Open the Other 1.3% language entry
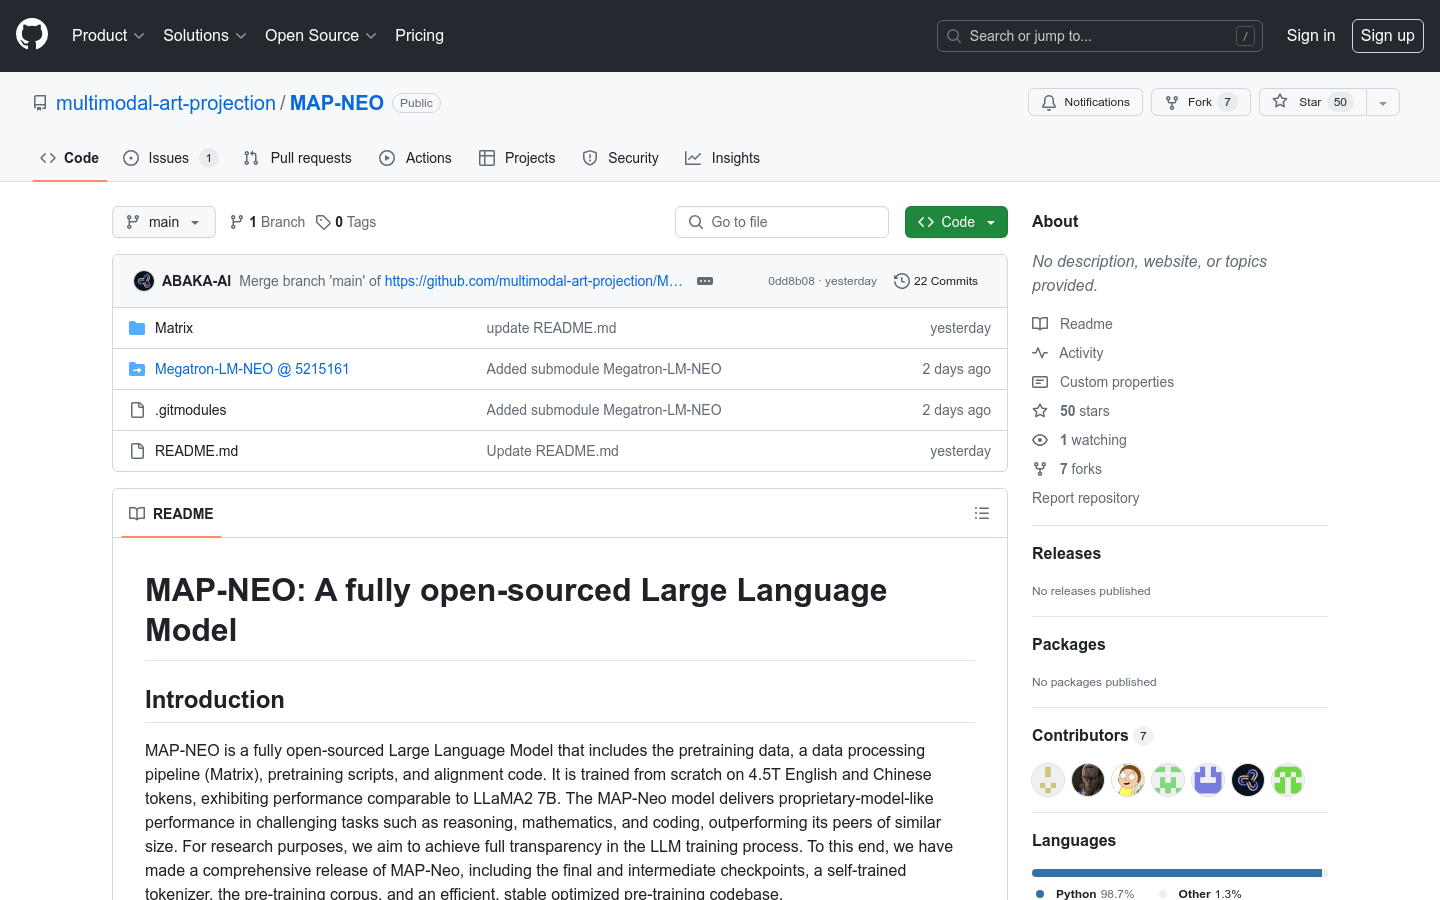The height and width of the screenshot is (900, 1440). coord(1200,893)
